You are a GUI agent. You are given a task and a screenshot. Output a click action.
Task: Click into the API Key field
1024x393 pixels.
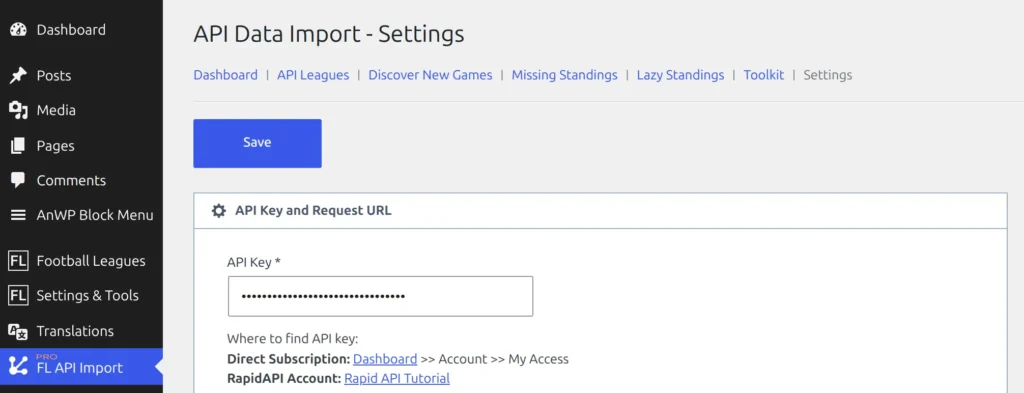click(380, 296)
